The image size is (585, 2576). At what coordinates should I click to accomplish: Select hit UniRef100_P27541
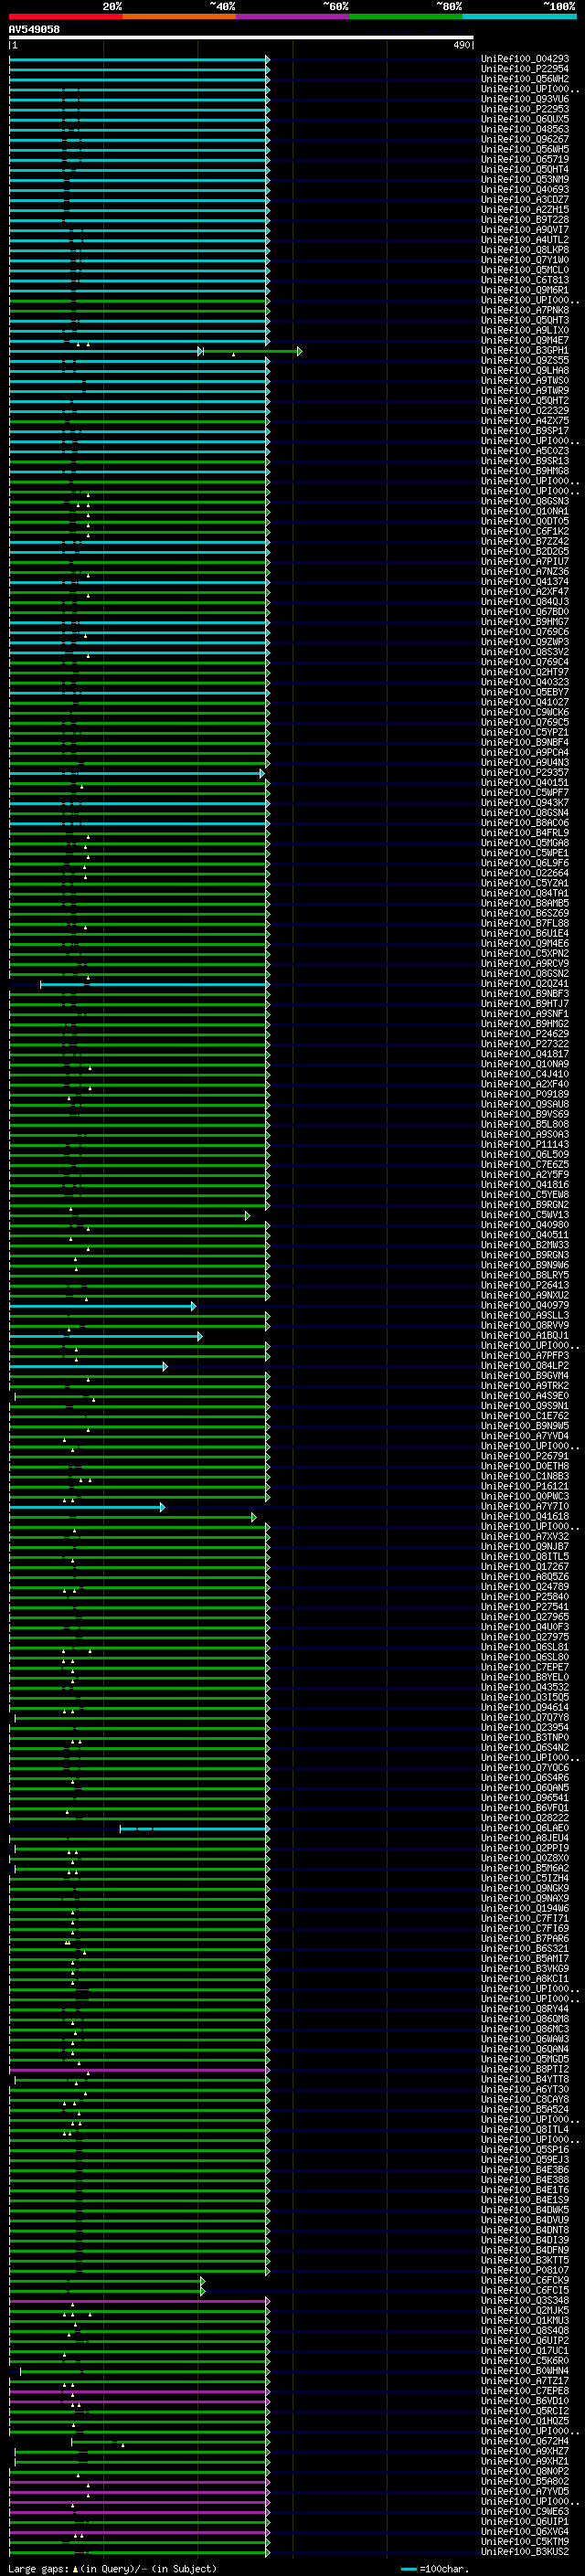525,1606
